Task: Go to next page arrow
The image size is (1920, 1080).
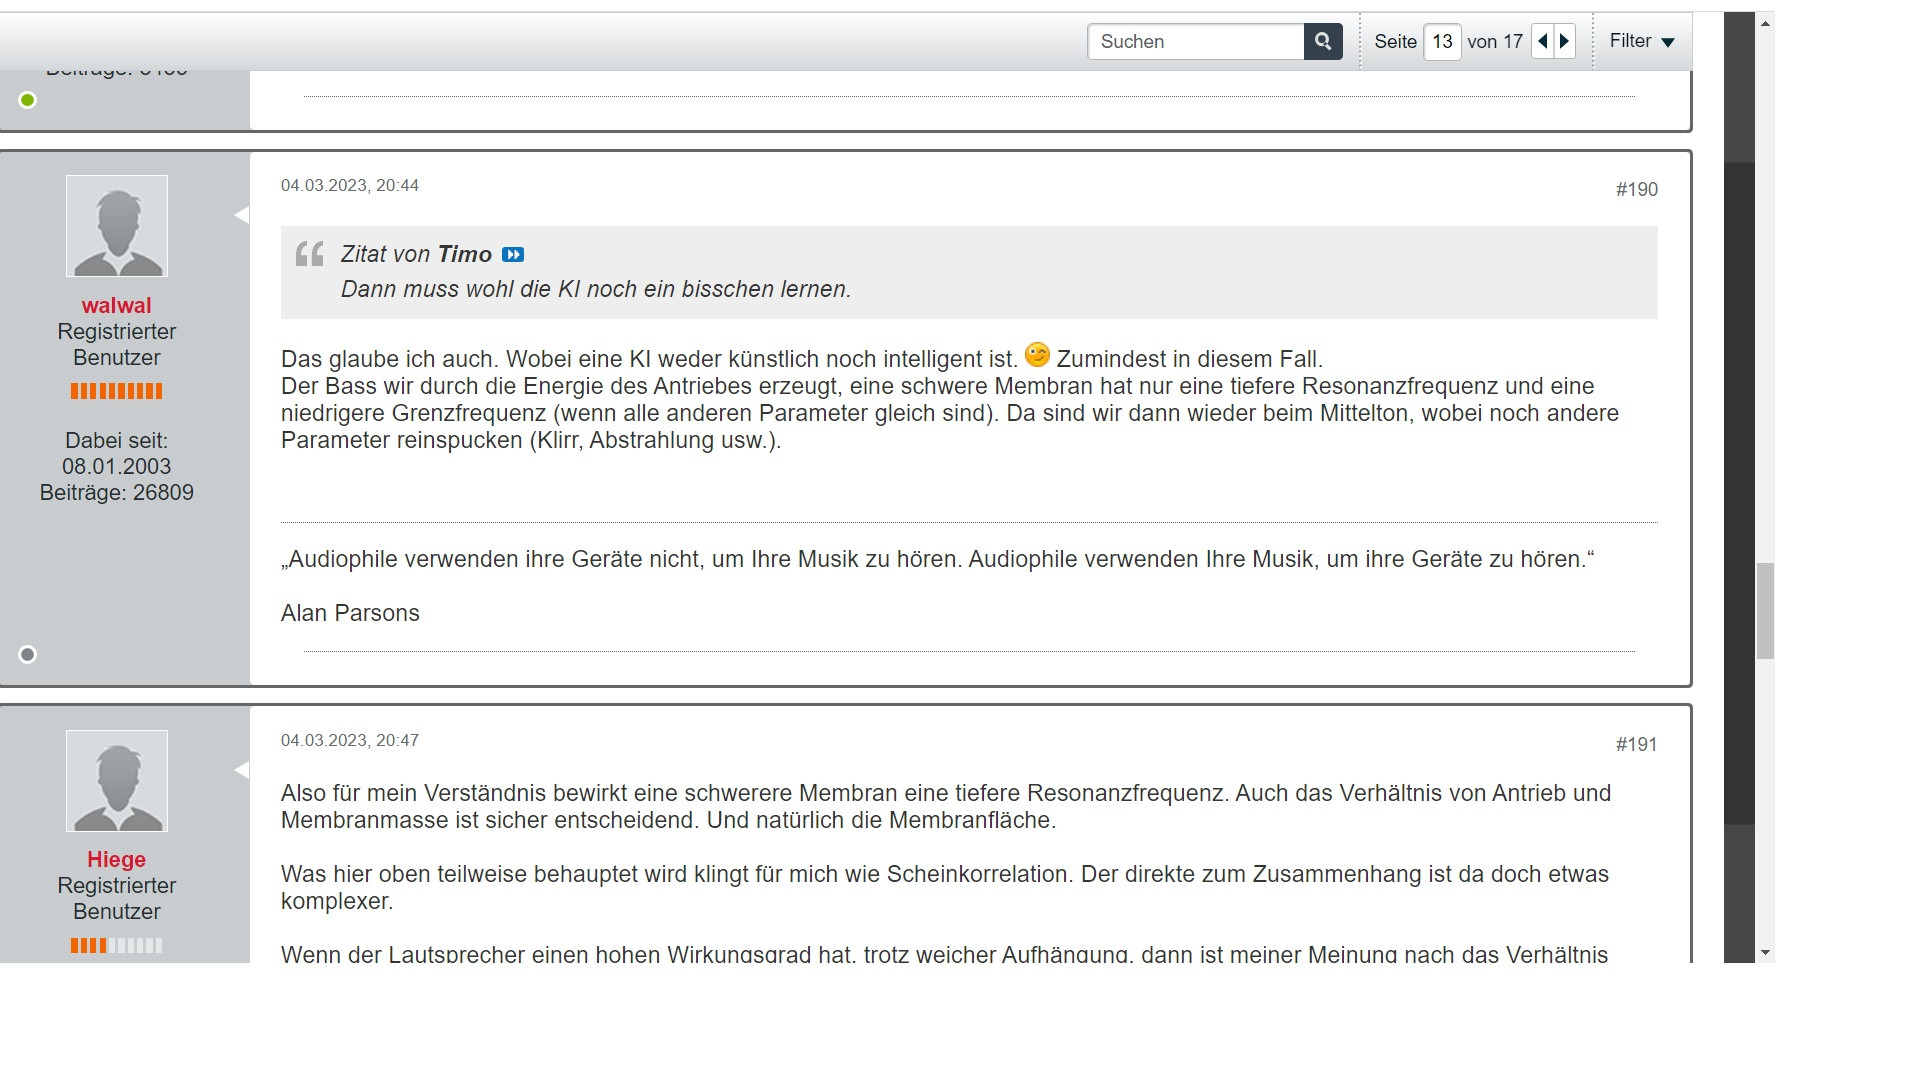Action: tap(1565, 41)
